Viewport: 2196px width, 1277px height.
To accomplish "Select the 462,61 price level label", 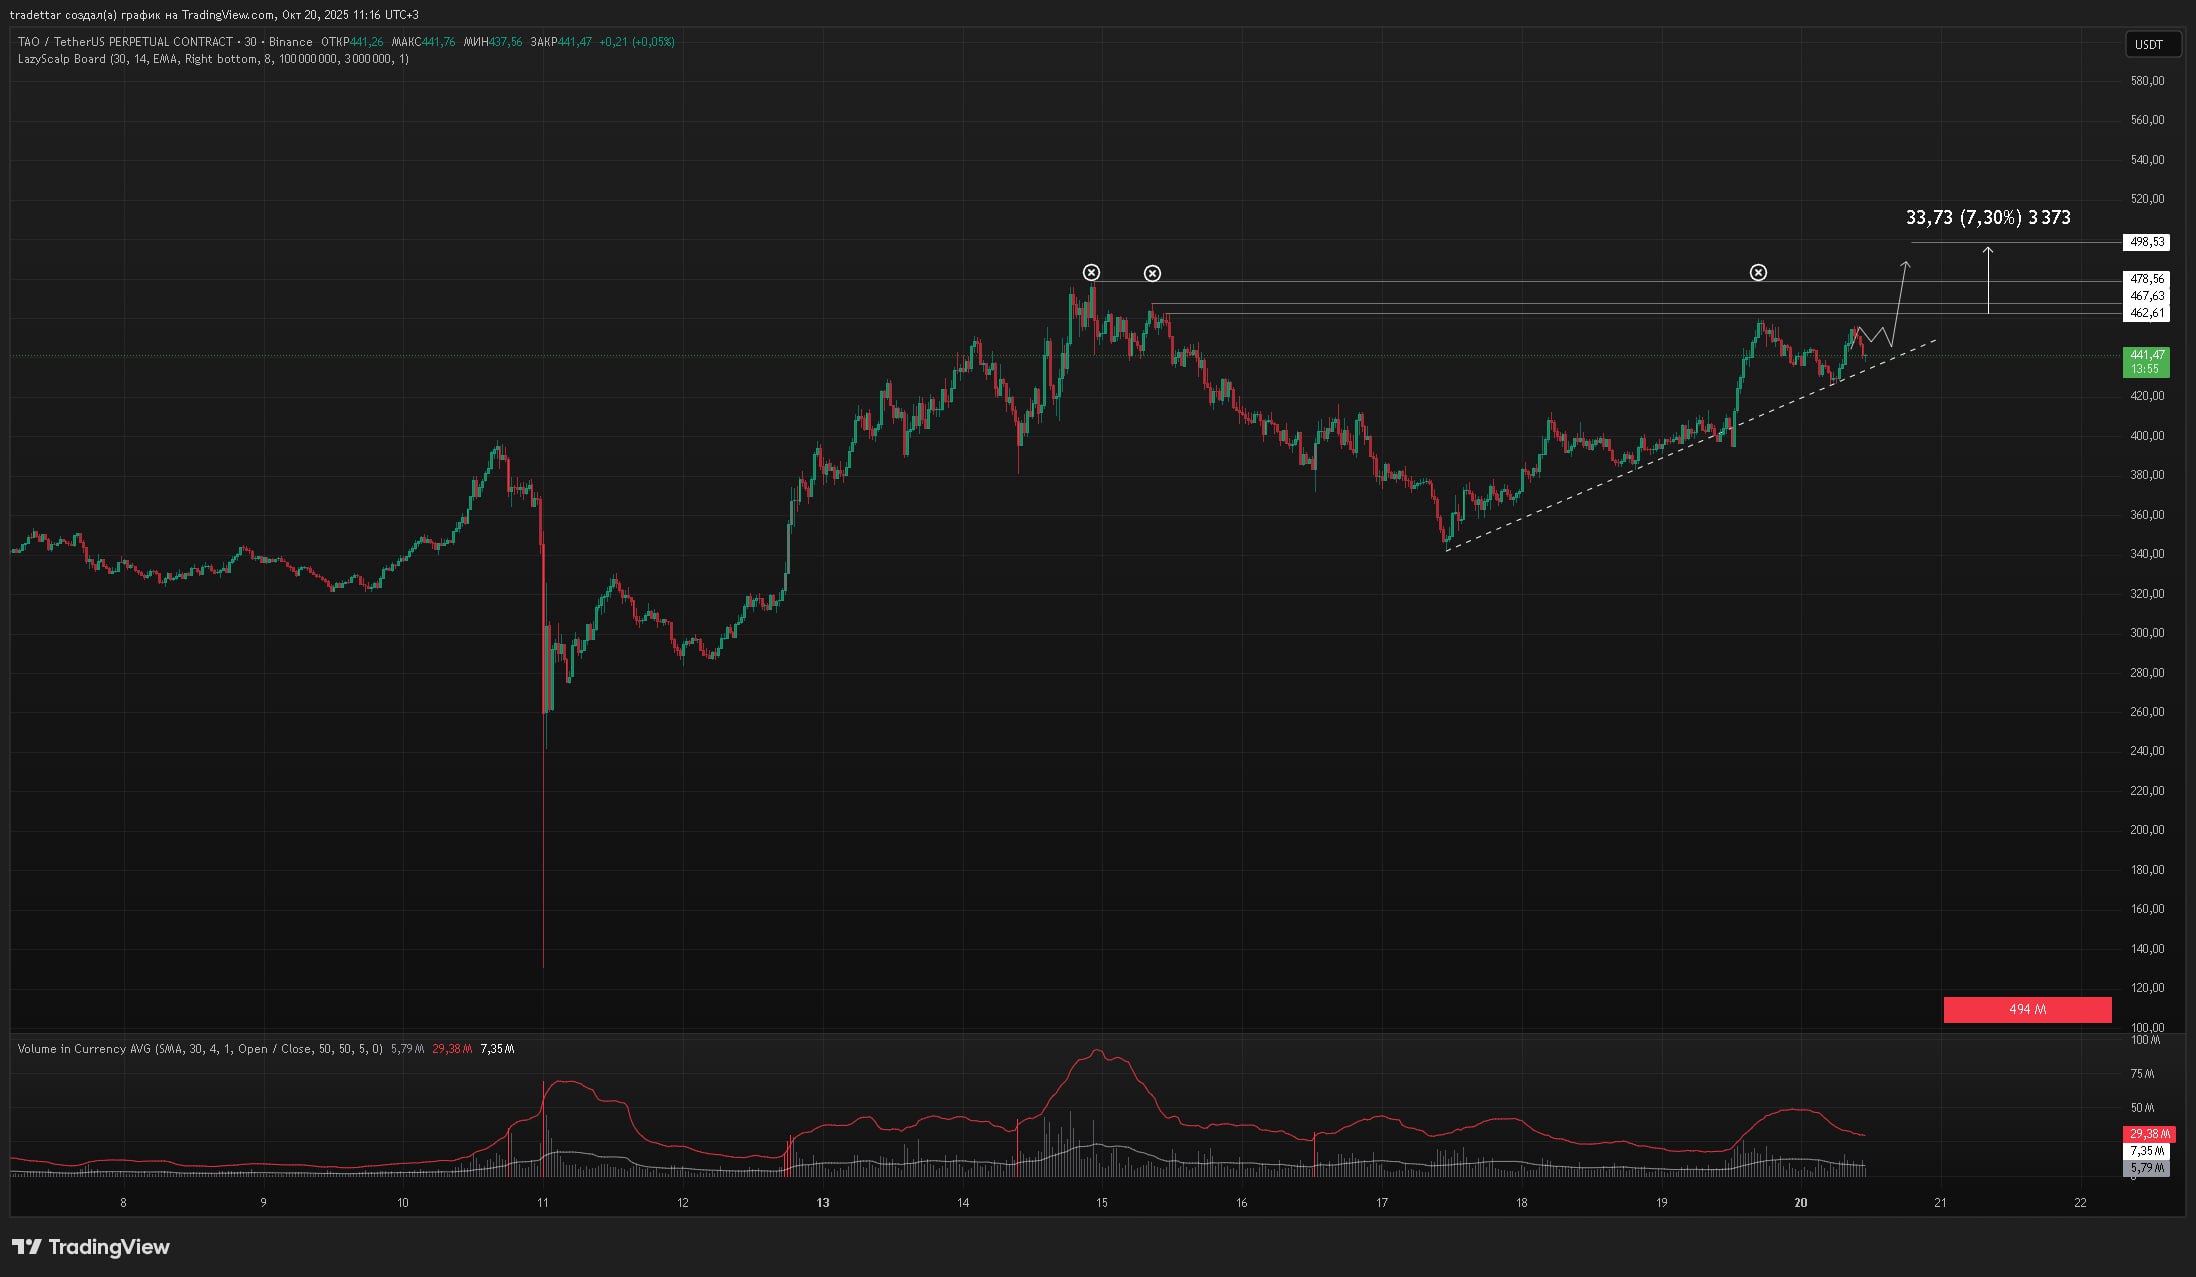I will (2146, 313).
